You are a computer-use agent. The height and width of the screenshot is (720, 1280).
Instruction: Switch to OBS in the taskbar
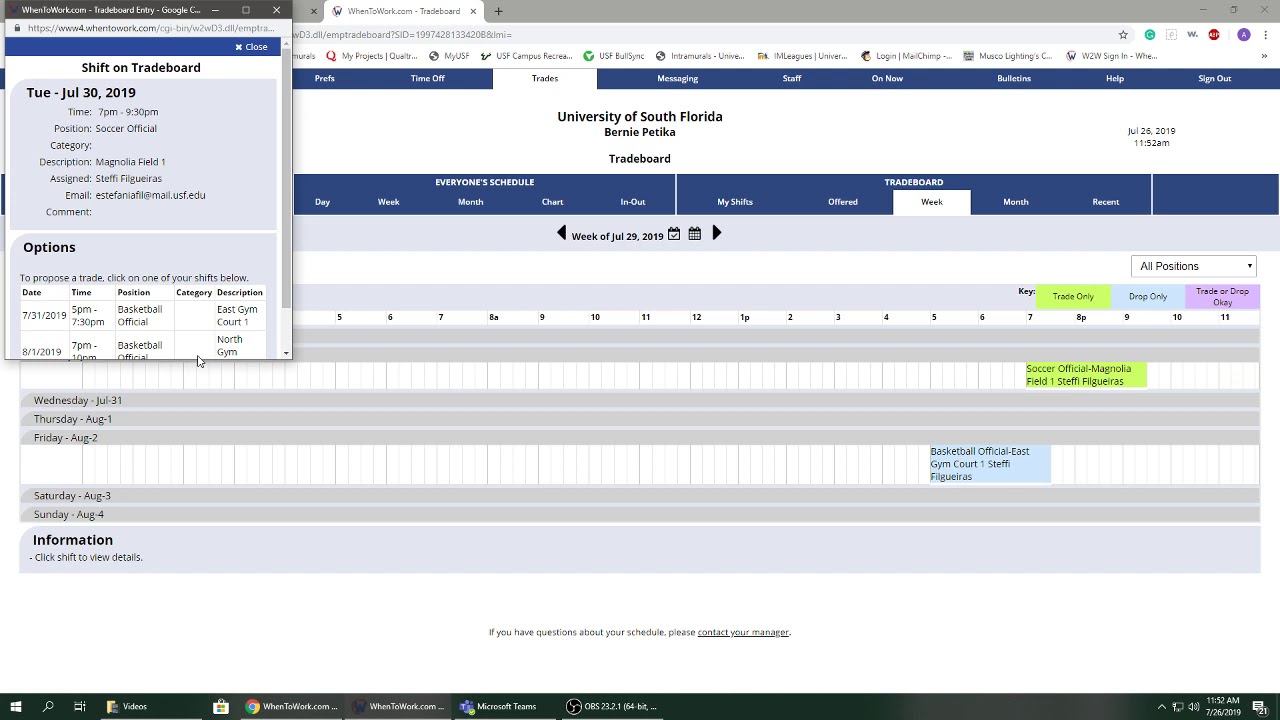click(612, 706)
